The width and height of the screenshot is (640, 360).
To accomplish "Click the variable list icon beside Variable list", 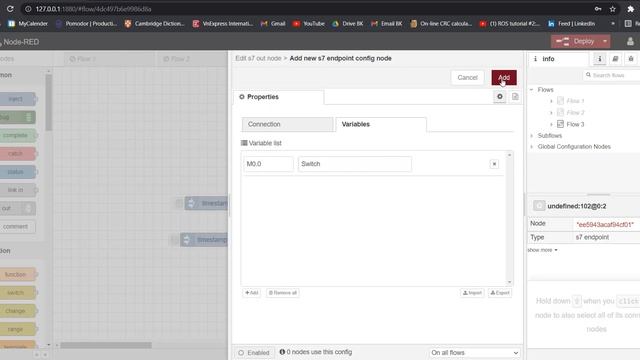I will click(244, 143).
